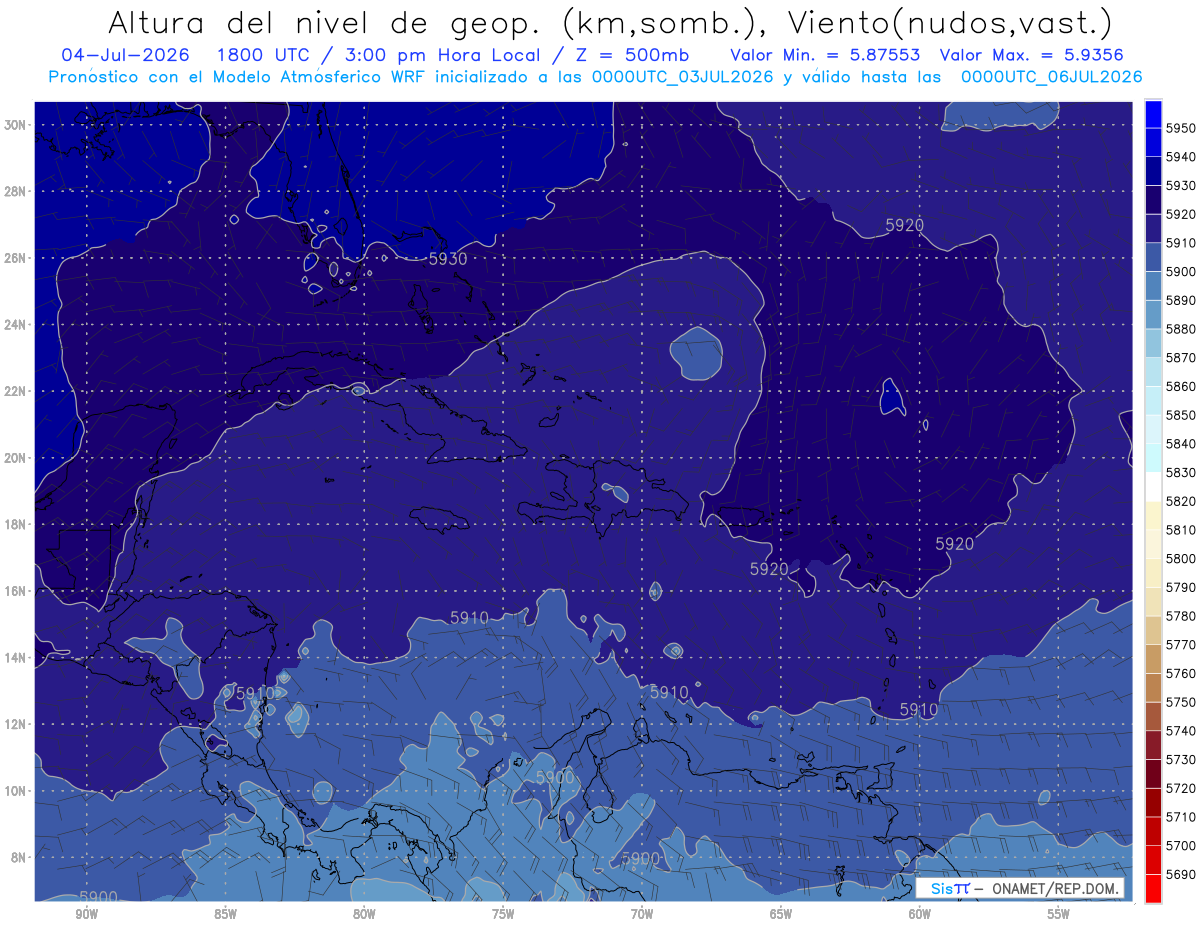The width and height of the screenshot is (1200, 927).
Task: Pick the bright red swatch below legend value 5690
Action: [x=1153, y=888]
